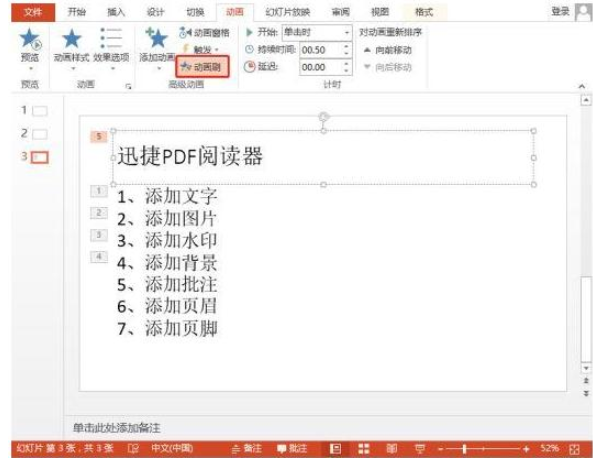
Task: Click the 52% zoom level
Action: click(x=550, y=449)
